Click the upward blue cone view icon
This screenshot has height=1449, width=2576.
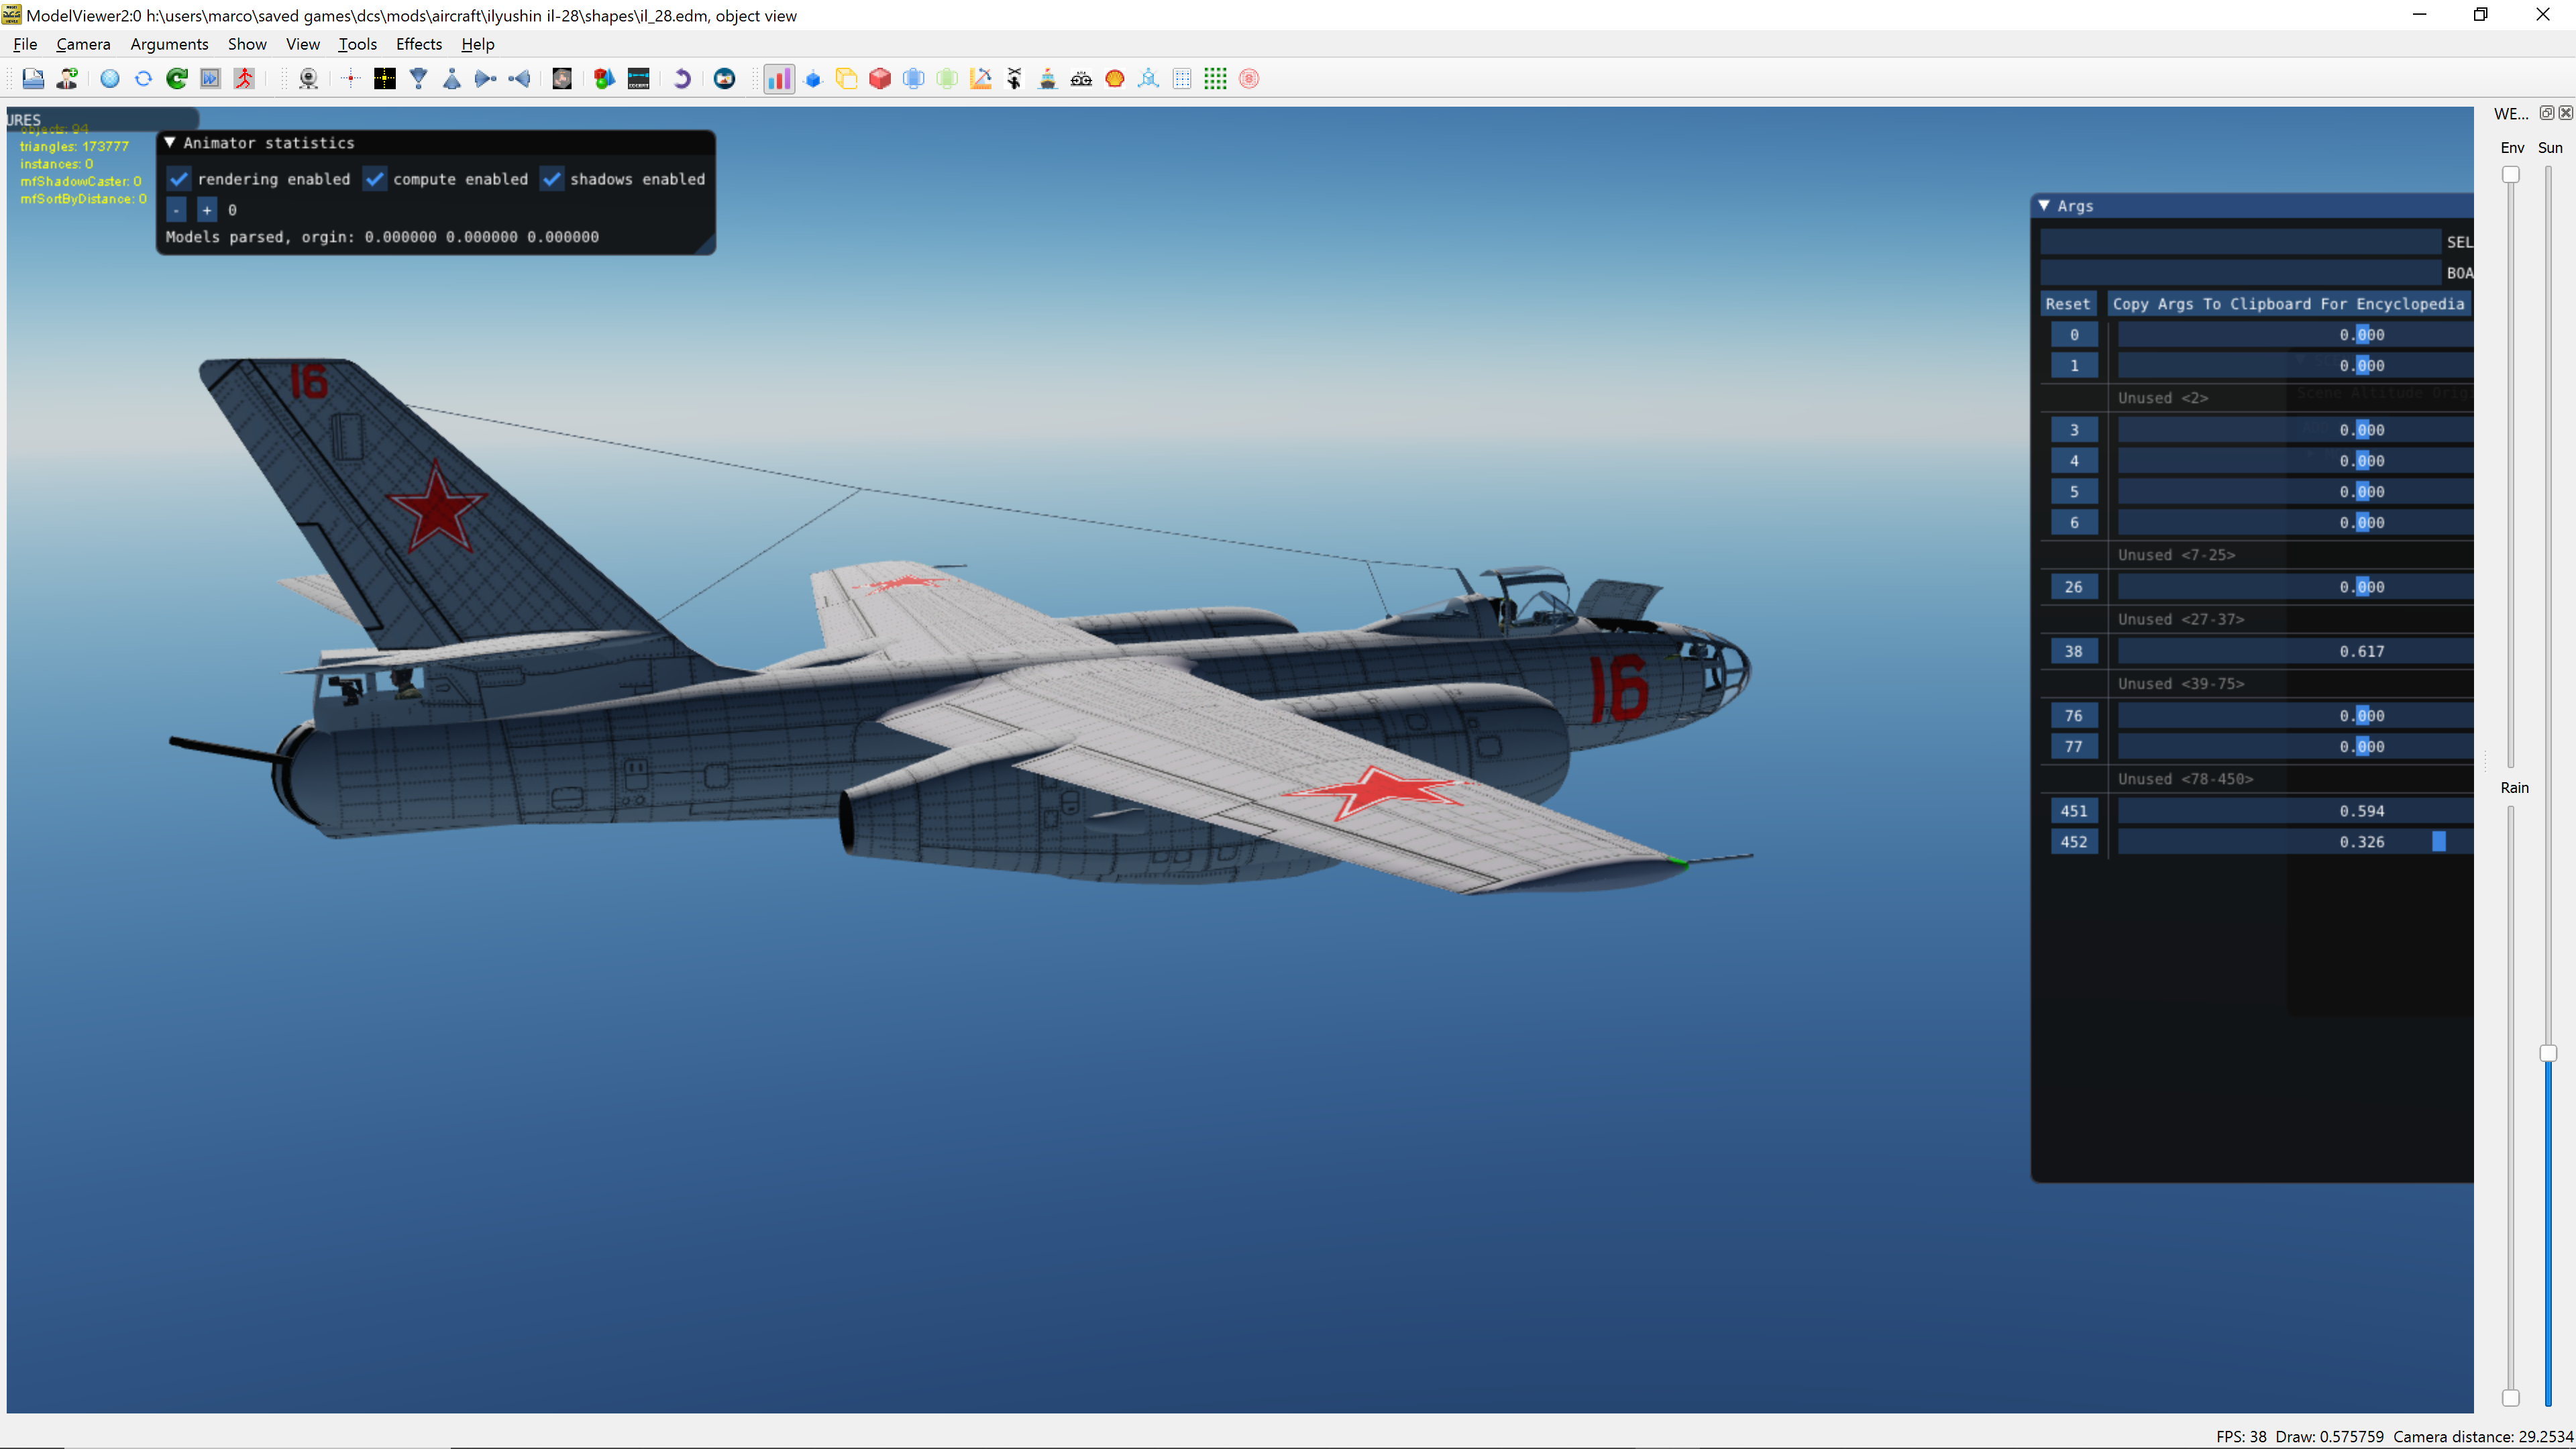(x=452, y=79)
